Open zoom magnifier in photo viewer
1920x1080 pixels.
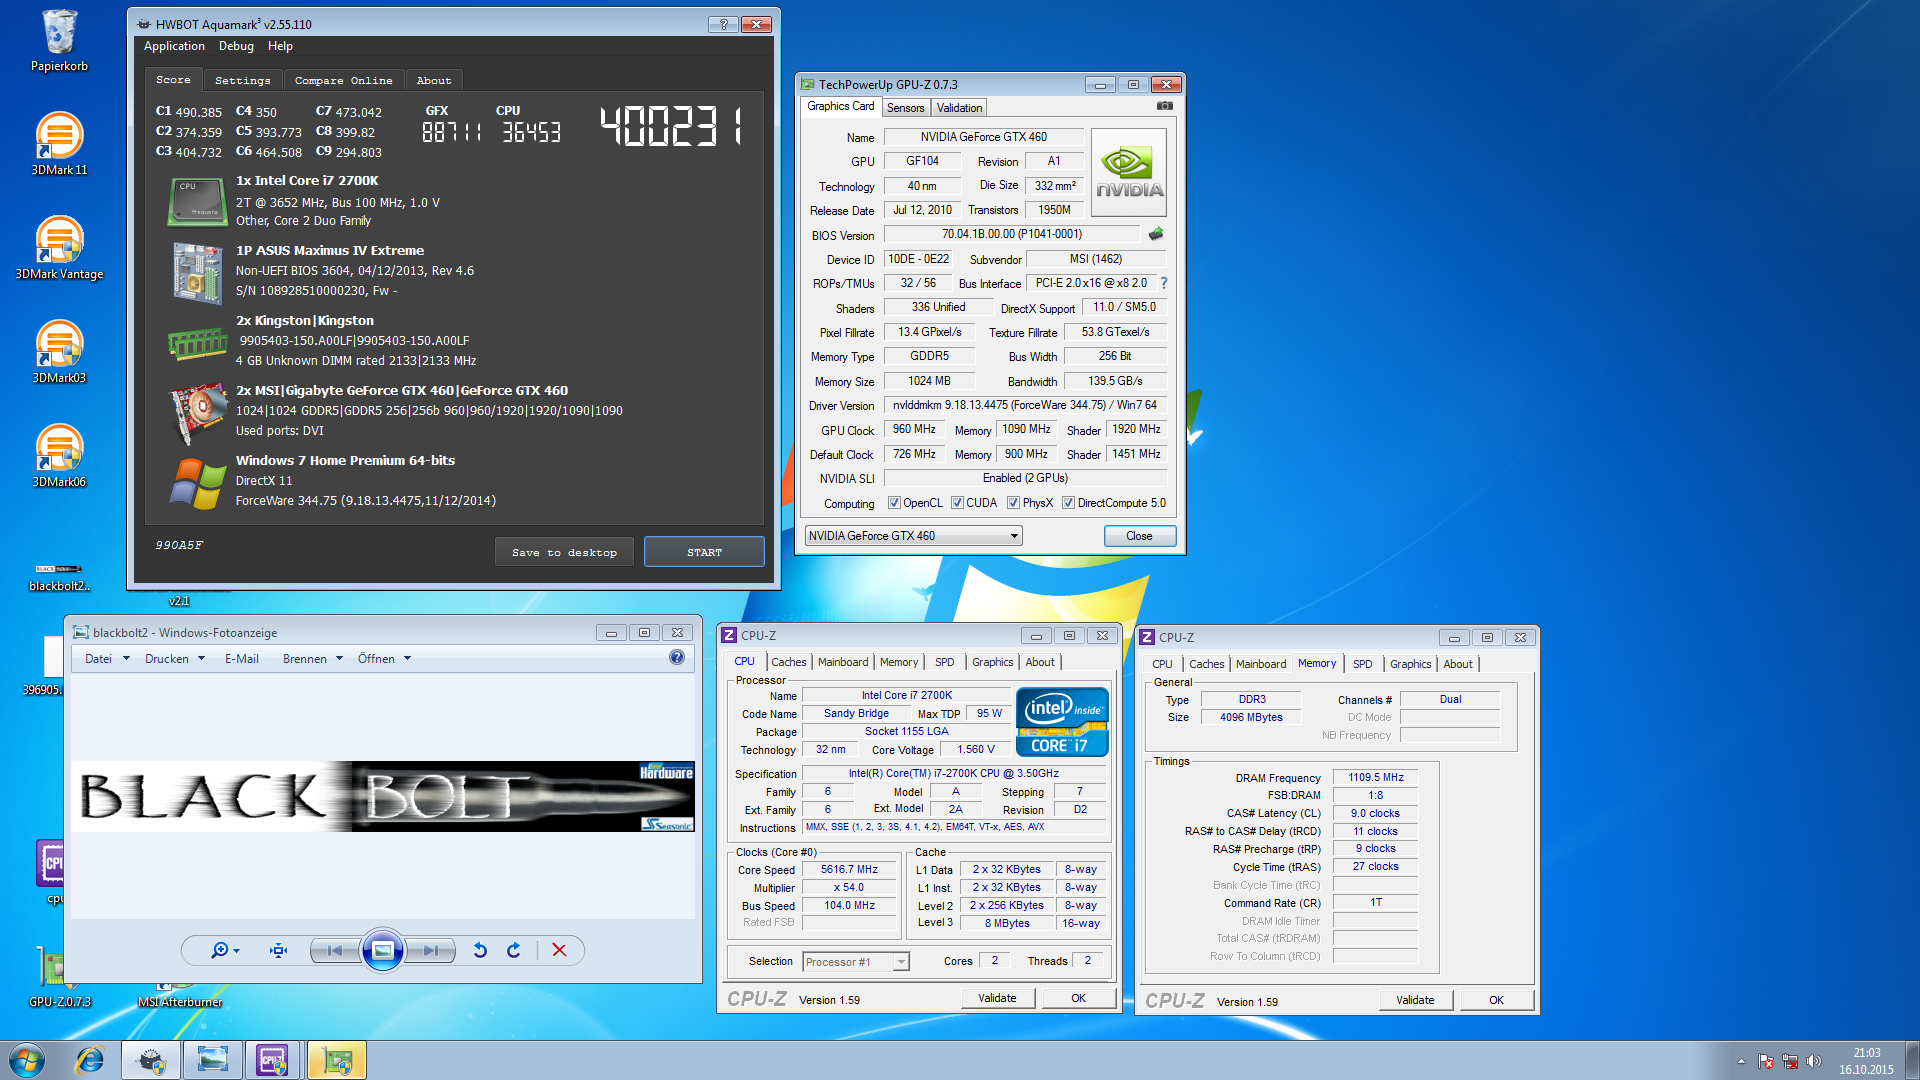[224, 950]
